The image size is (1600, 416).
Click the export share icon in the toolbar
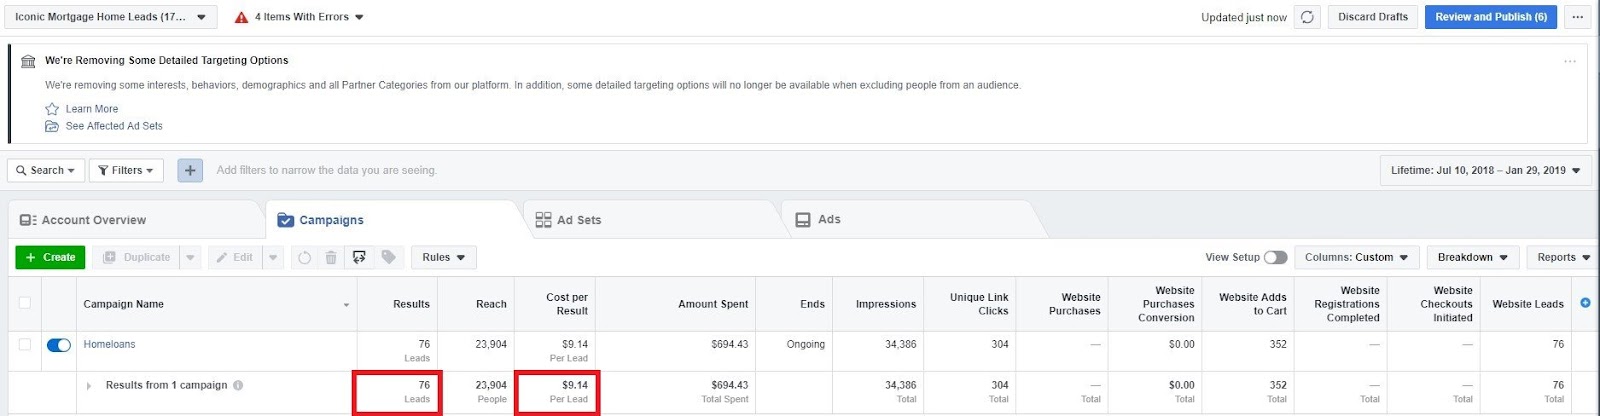359,257
